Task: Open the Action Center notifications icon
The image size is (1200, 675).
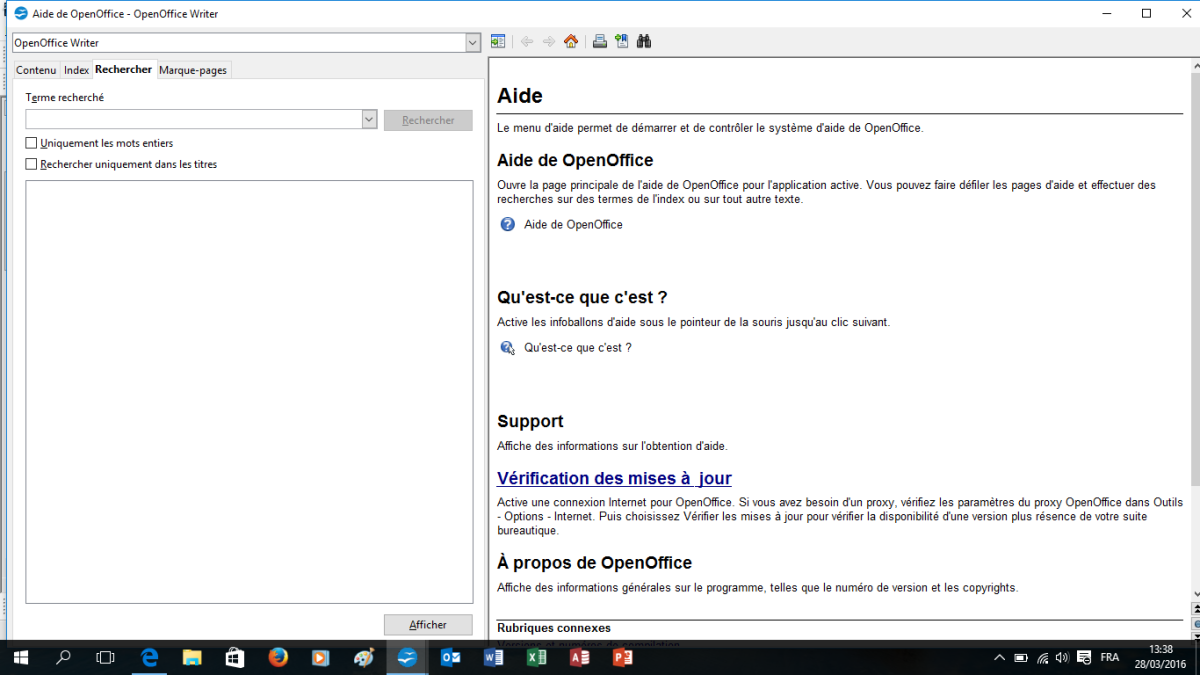Action: click(1085, 658)
